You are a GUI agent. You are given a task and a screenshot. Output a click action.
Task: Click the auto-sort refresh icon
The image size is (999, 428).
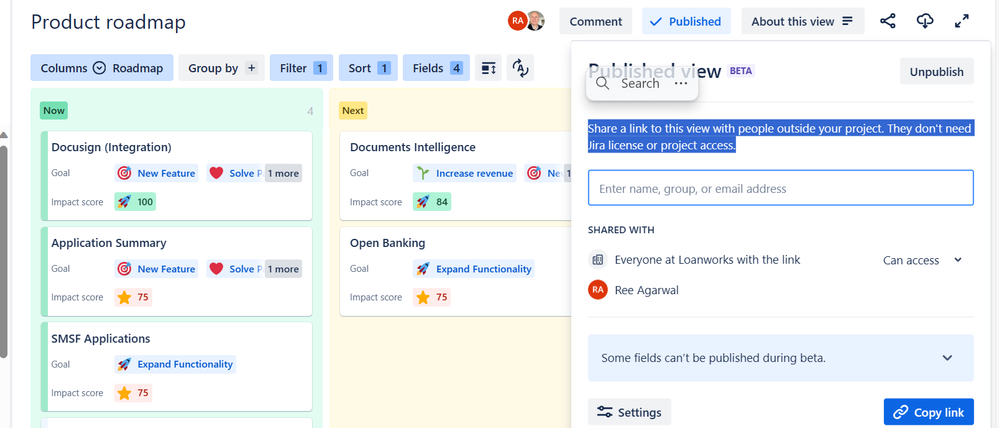click(521, 68)
